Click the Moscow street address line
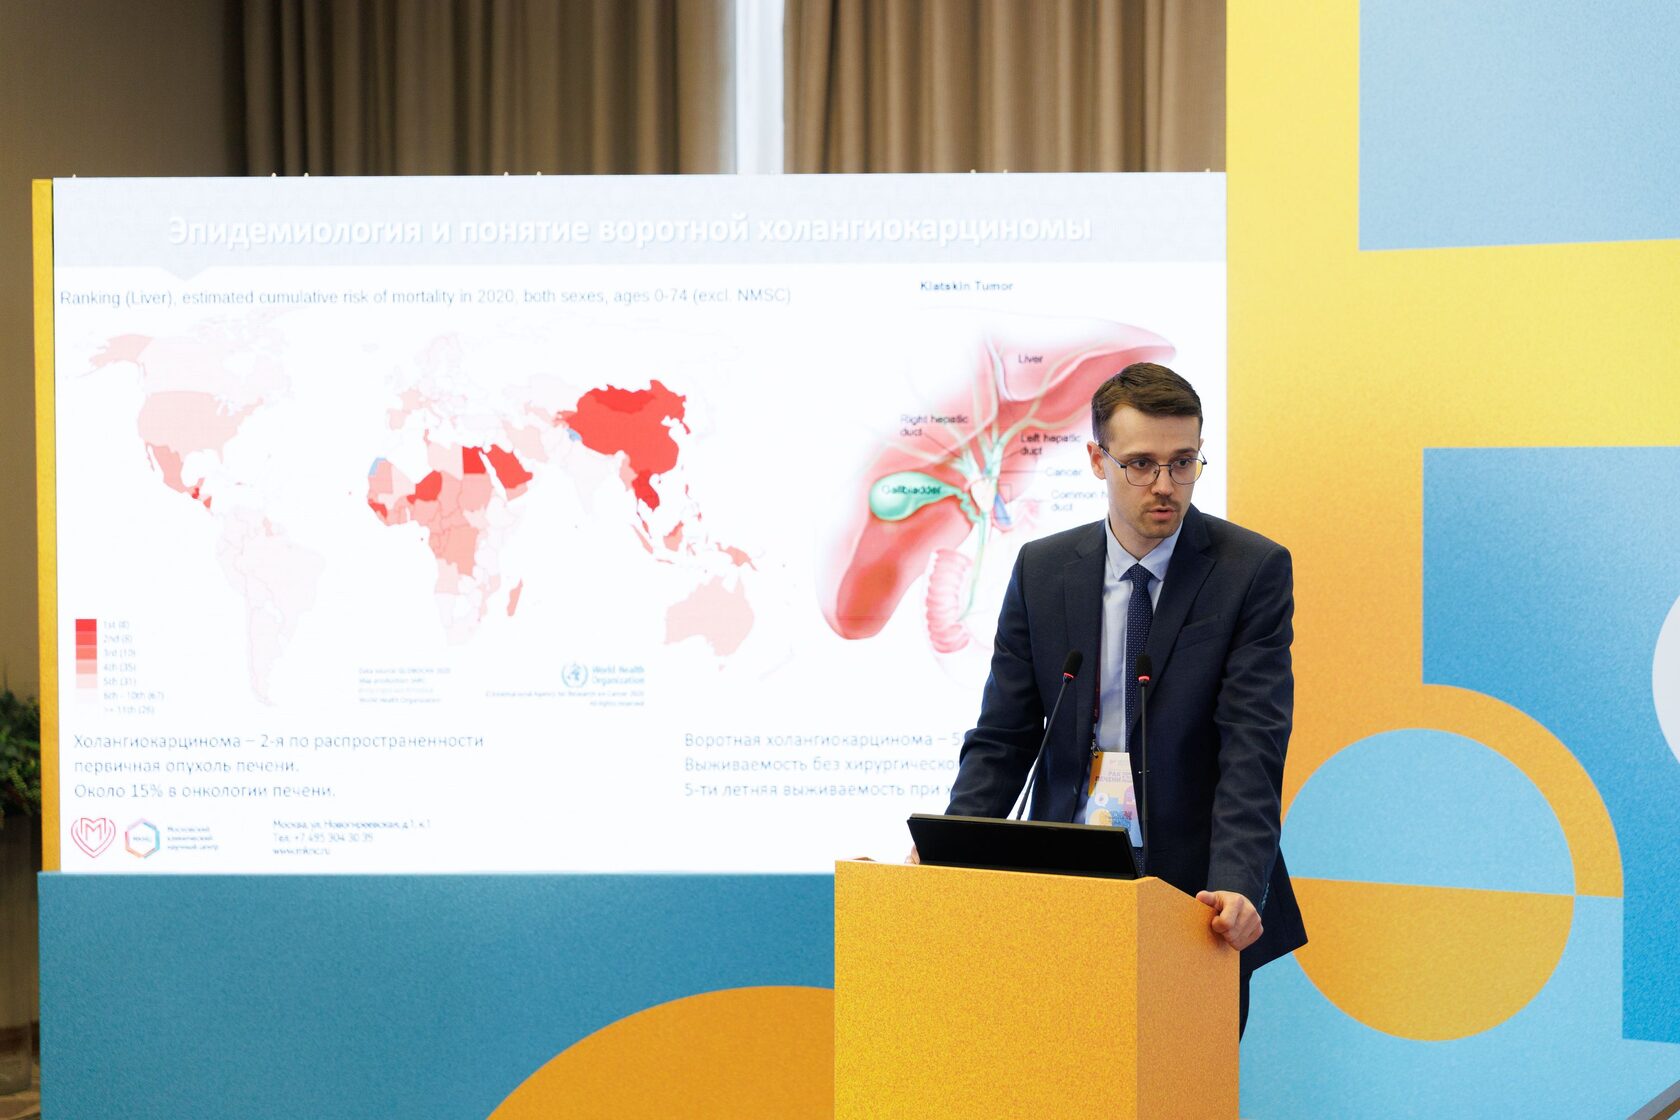Screen dimensions: 1680x1120 (x=351, y=825)
